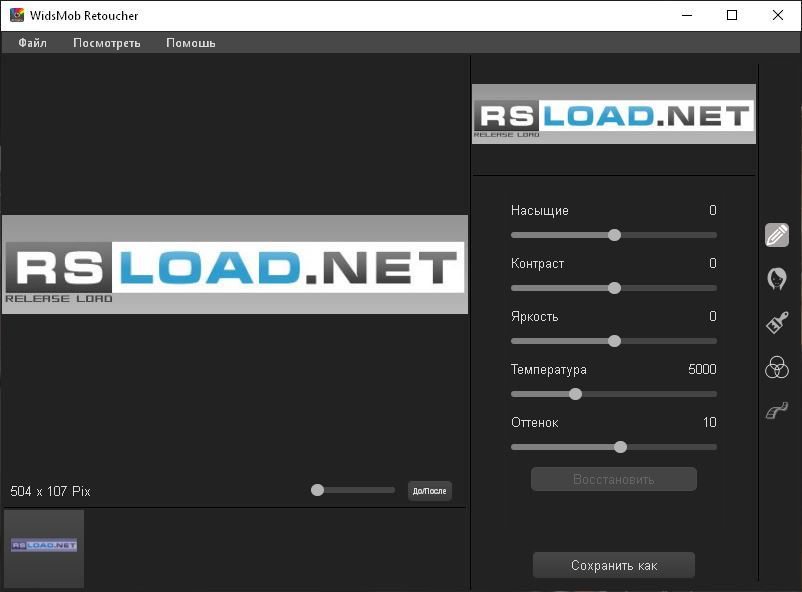Click the zoom slider above the filmstrip

tap(316, 490)
